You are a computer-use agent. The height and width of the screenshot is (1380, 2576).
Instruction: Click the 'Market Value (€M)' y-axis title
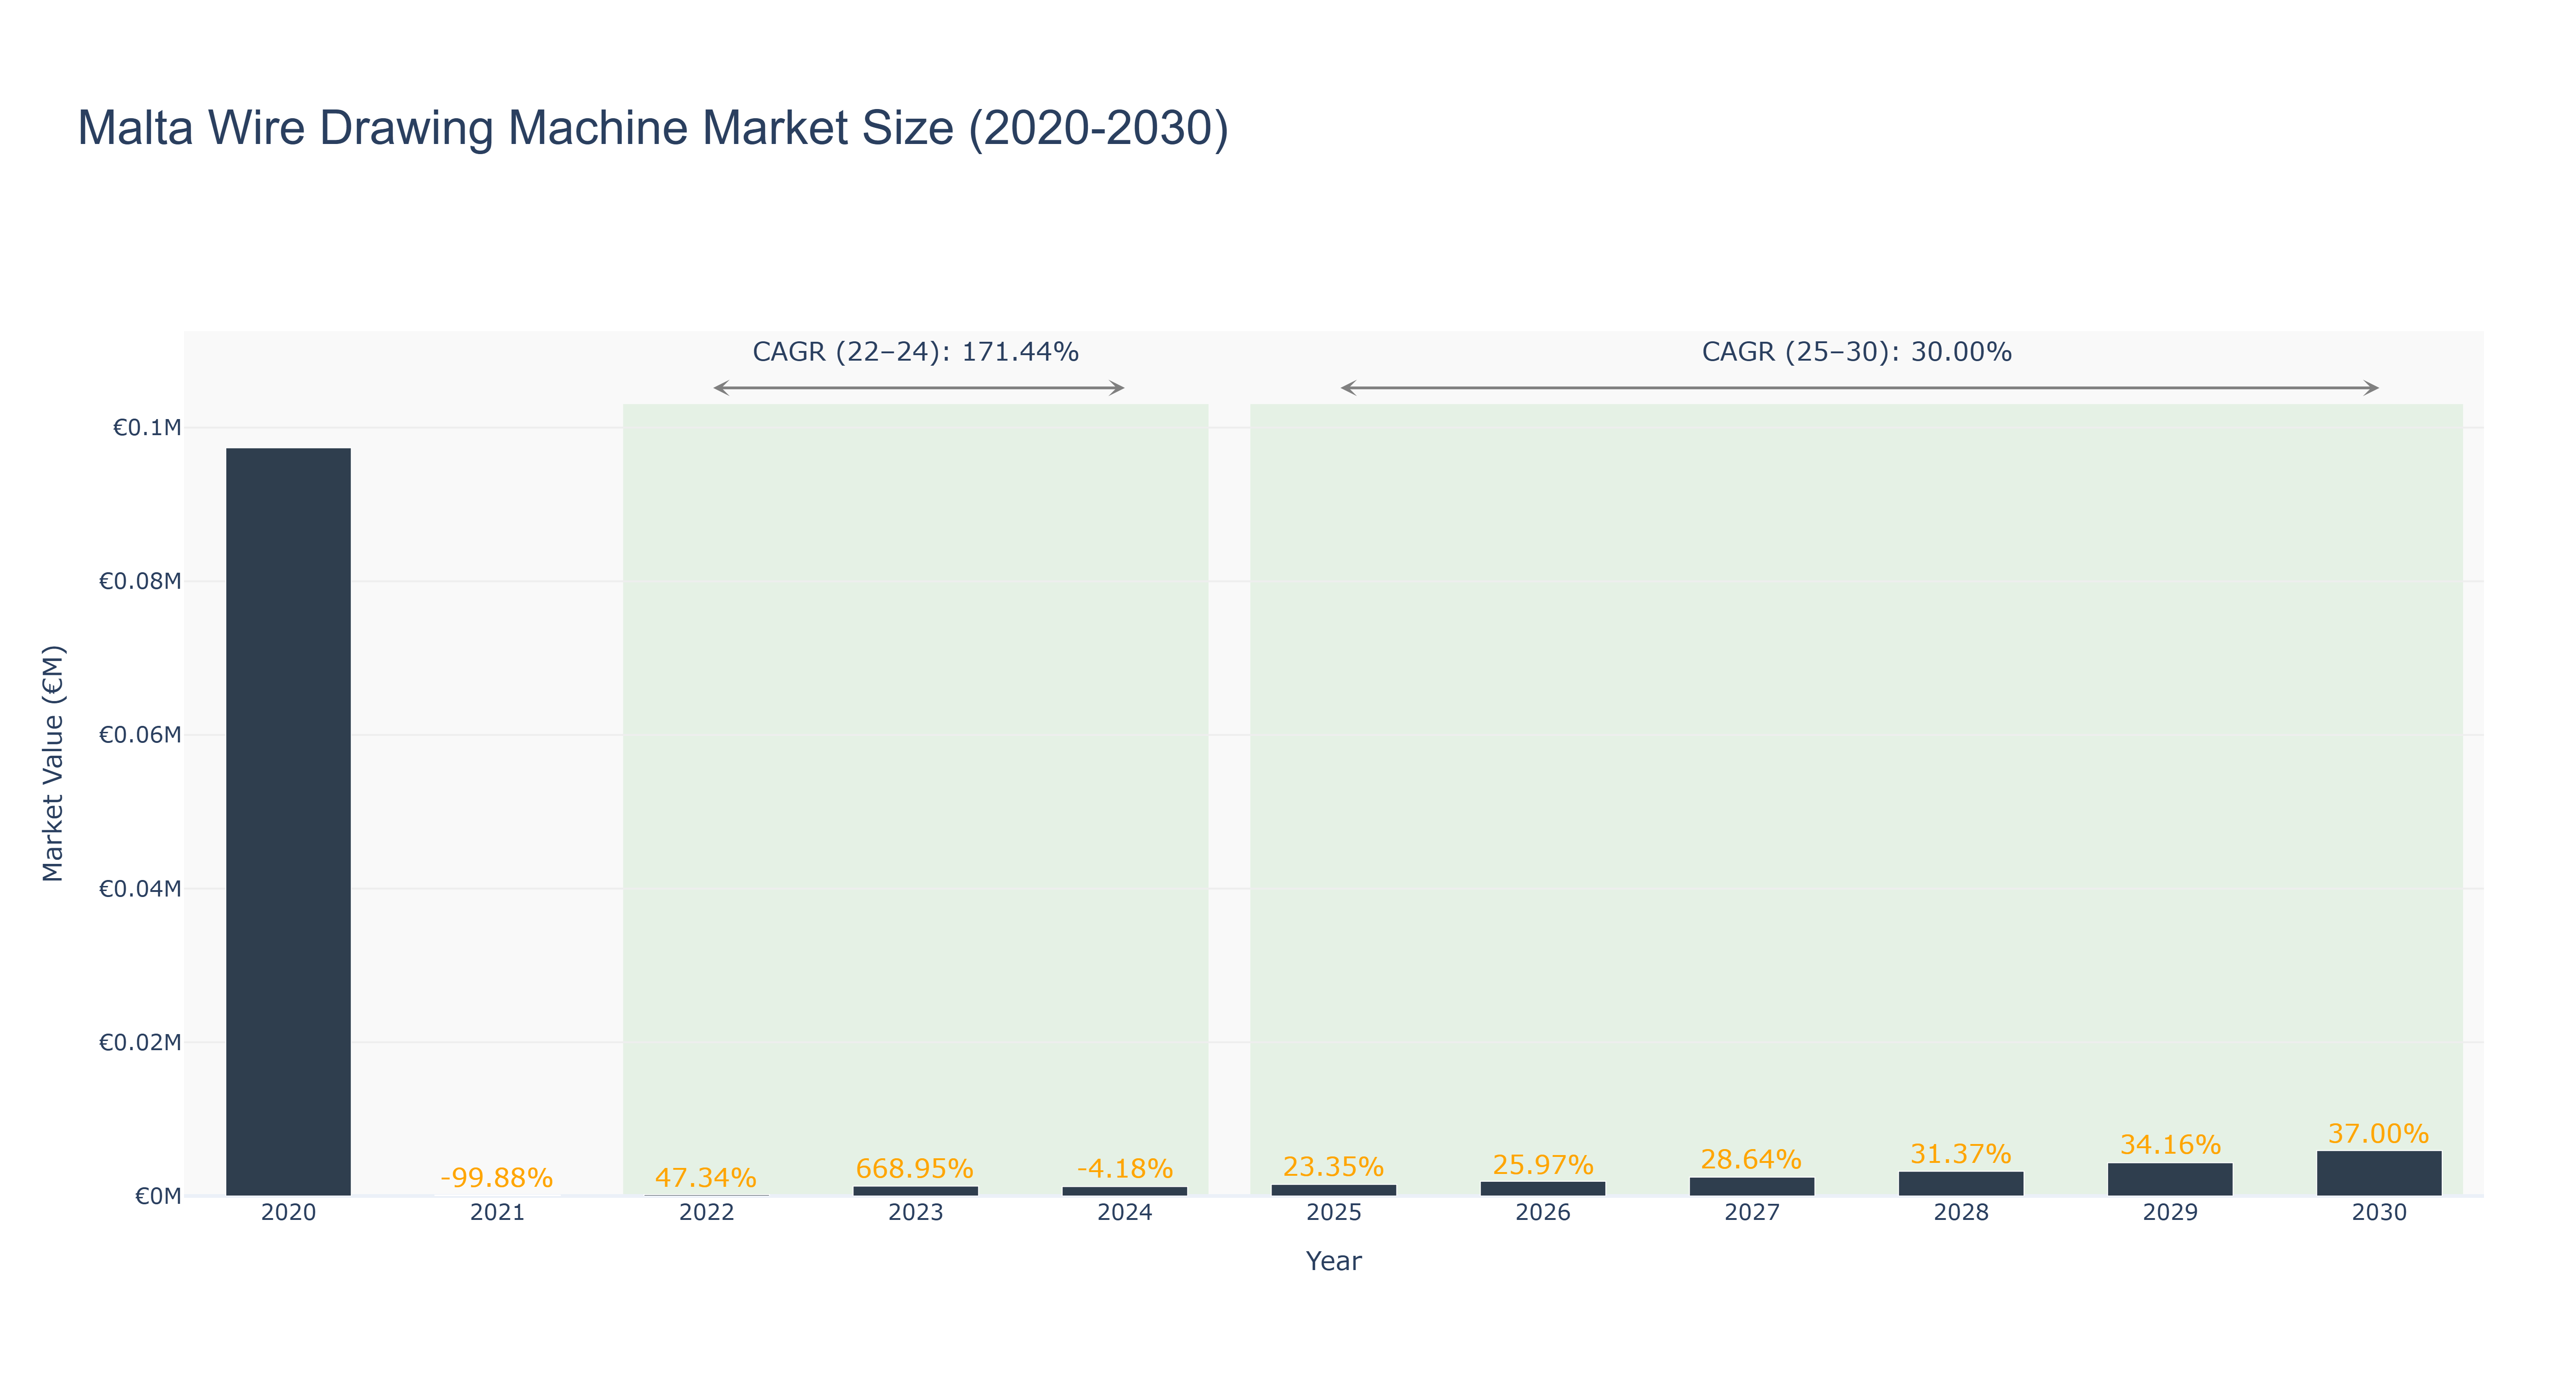pyautogui.click(x=53, y=763)
